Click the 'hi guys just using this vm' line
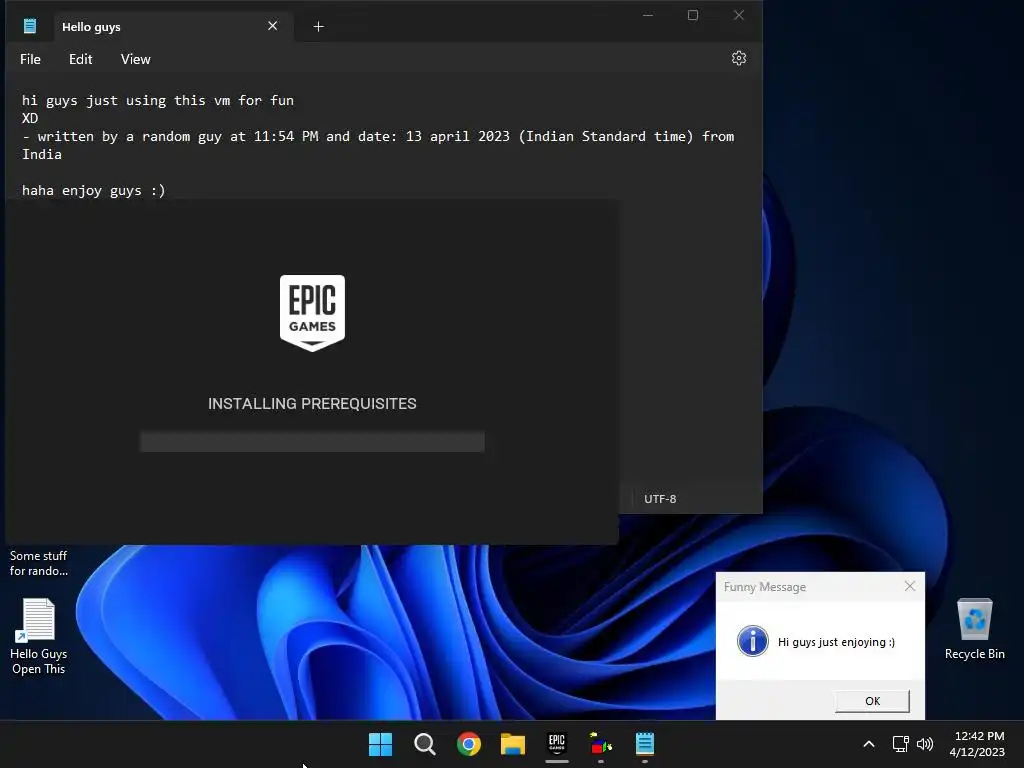Screen dimensions: 1024x768 157,101
